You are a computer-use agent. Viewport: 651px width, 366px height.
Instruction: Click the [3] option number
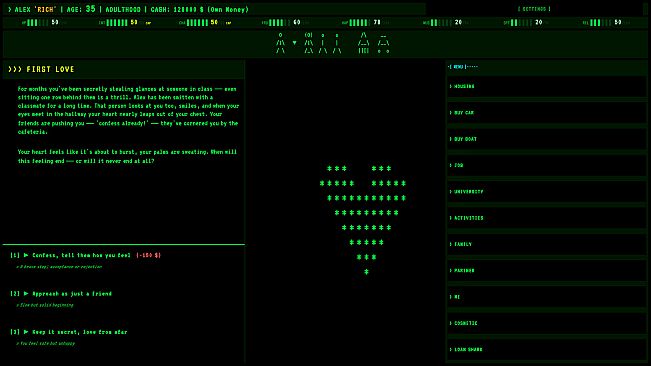click(15, 332)
